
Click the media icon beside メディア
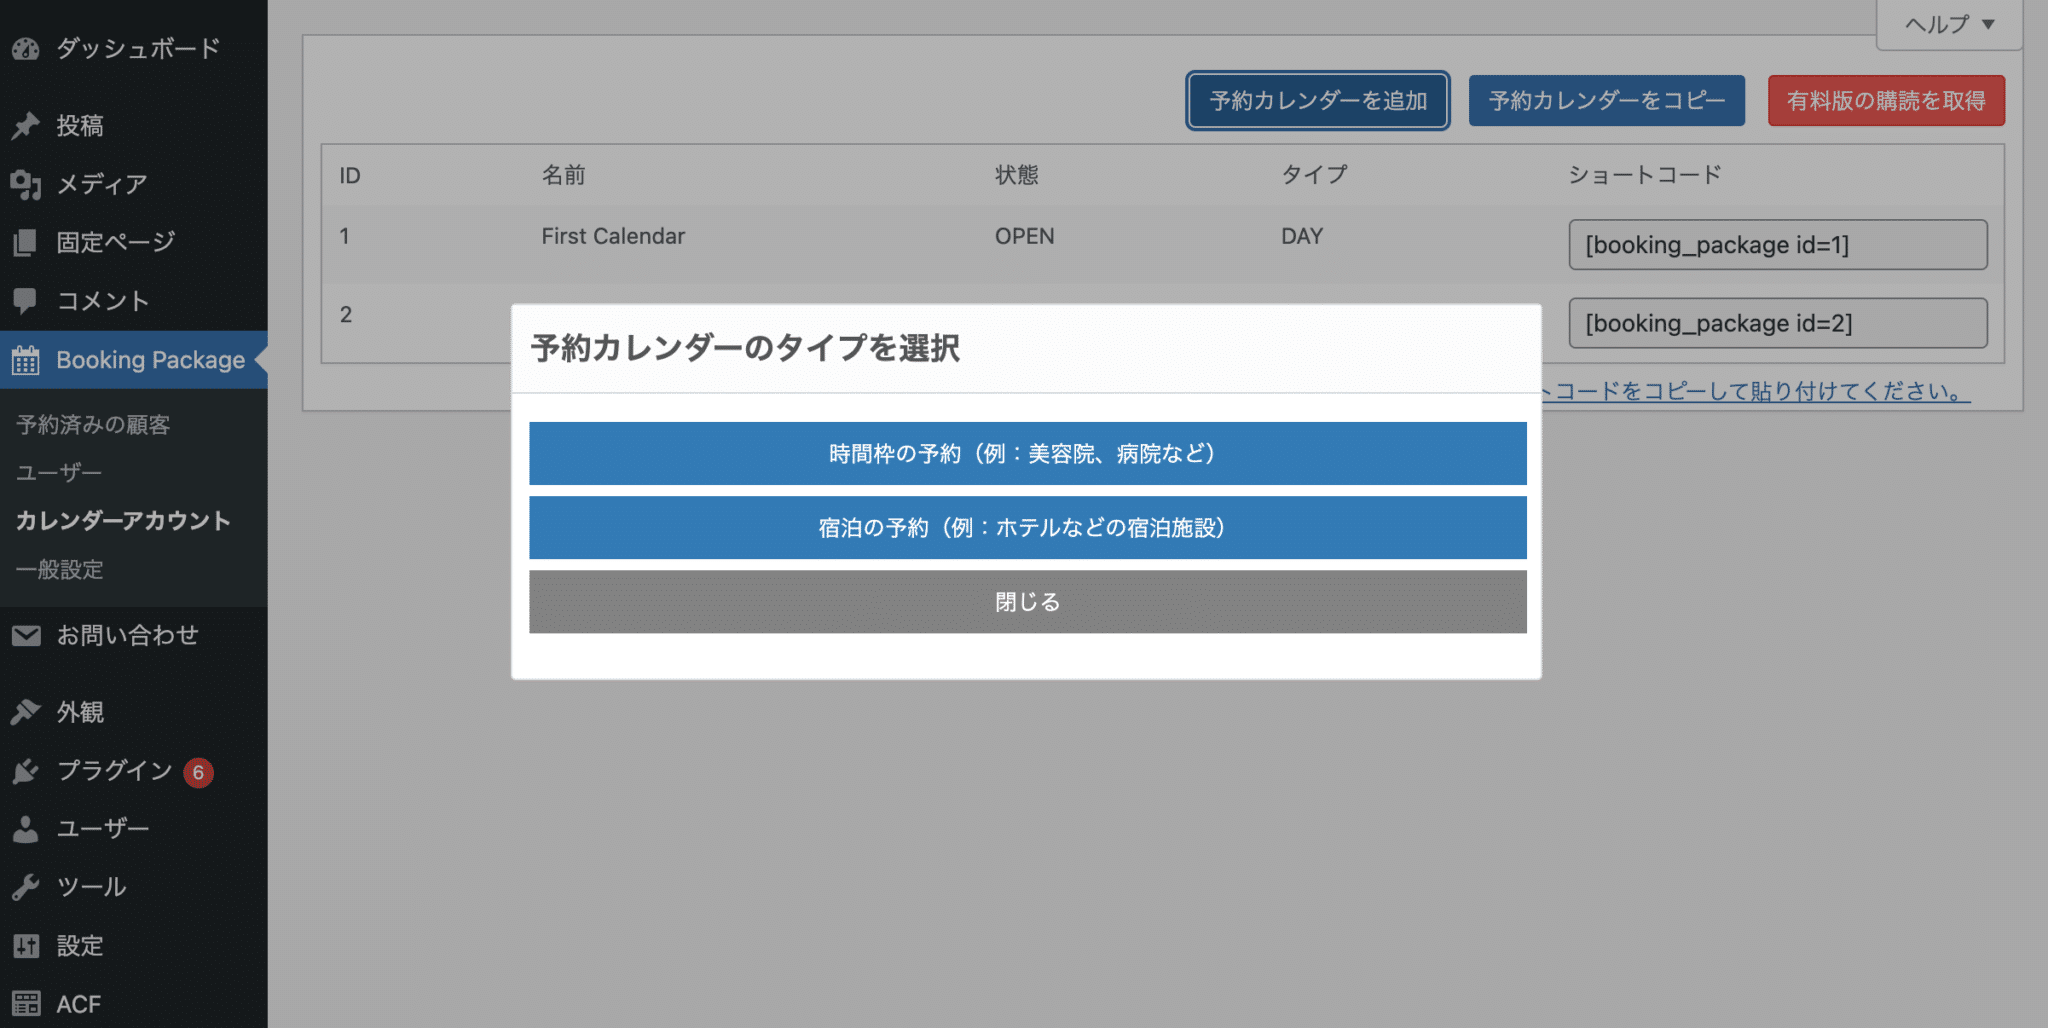click(x=26, y=184)
